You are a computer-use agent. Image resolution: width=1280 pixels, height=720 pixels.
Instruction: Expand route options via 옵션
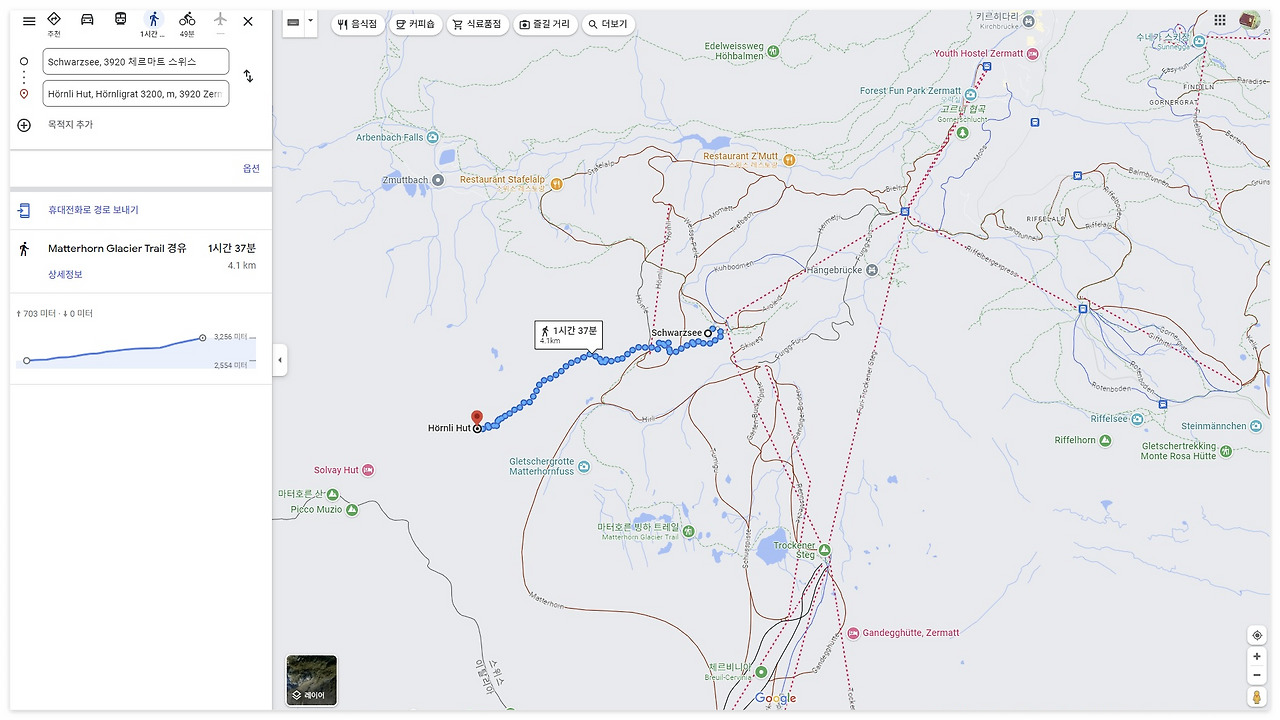coord(251,169)
